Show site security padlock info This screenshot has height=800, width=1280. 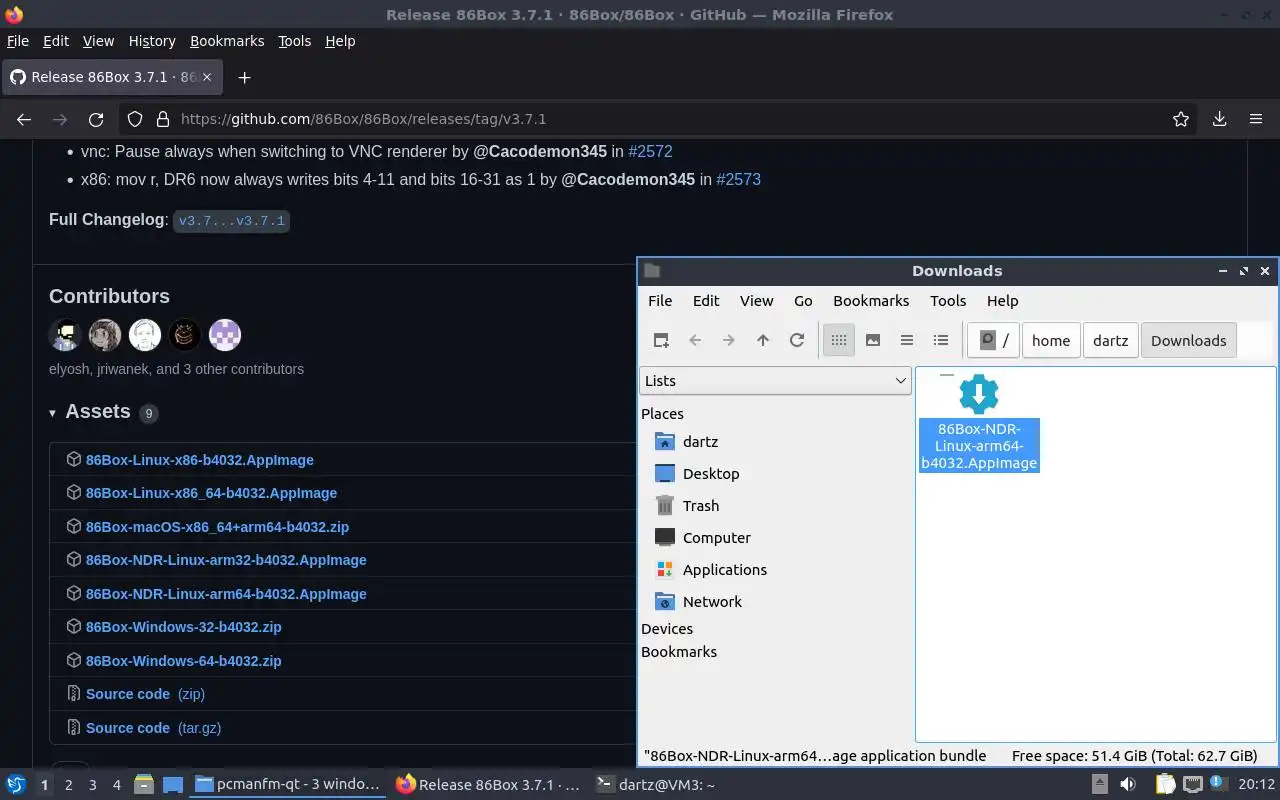[x=163, y=119]
